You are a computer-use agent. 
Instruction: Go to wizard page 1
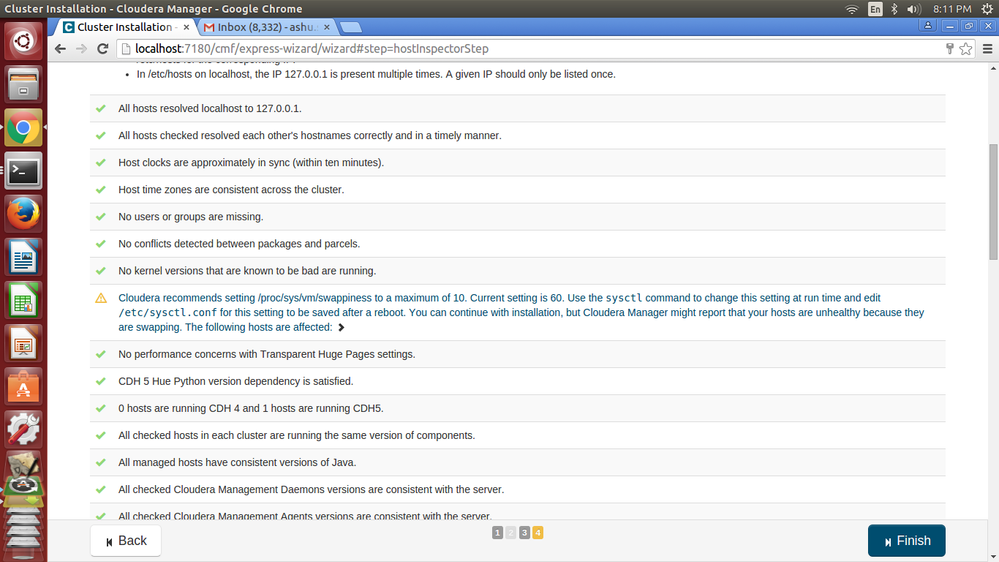[x=498, y=533]
